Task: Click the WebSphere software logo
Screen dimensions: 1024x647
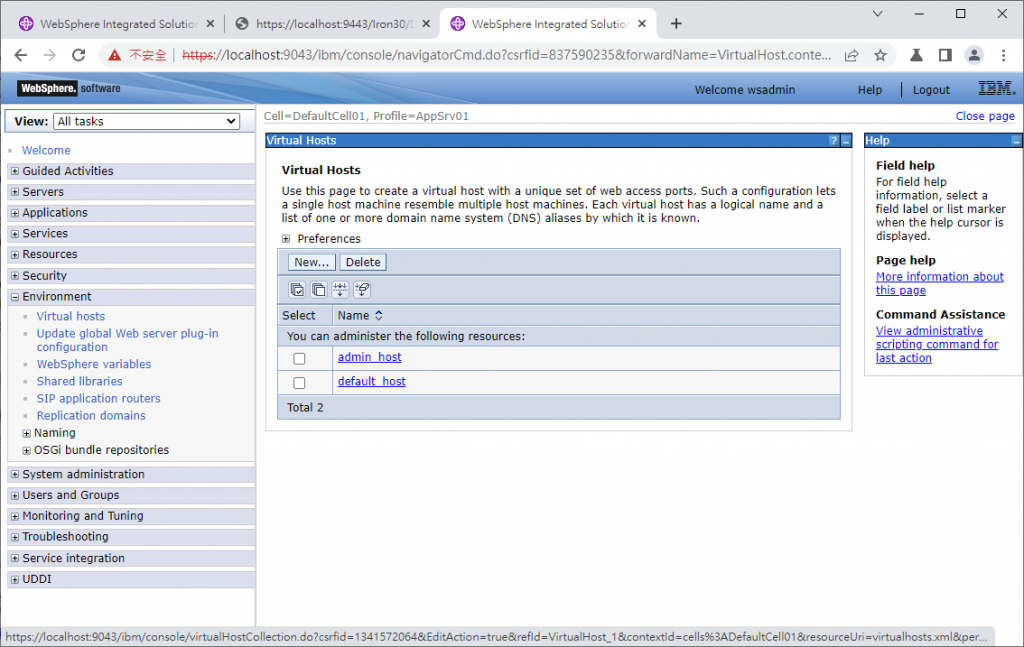Action: pos(69,88)
